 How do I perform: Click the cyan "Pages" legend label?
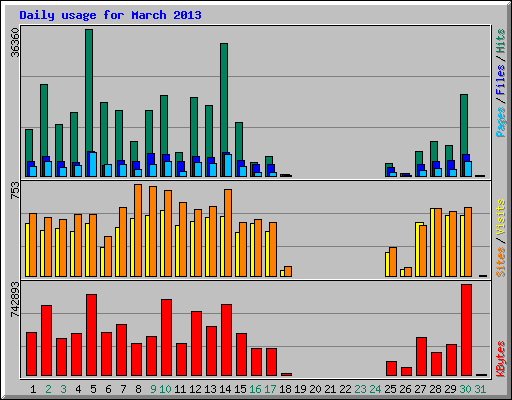pos(501,122)
